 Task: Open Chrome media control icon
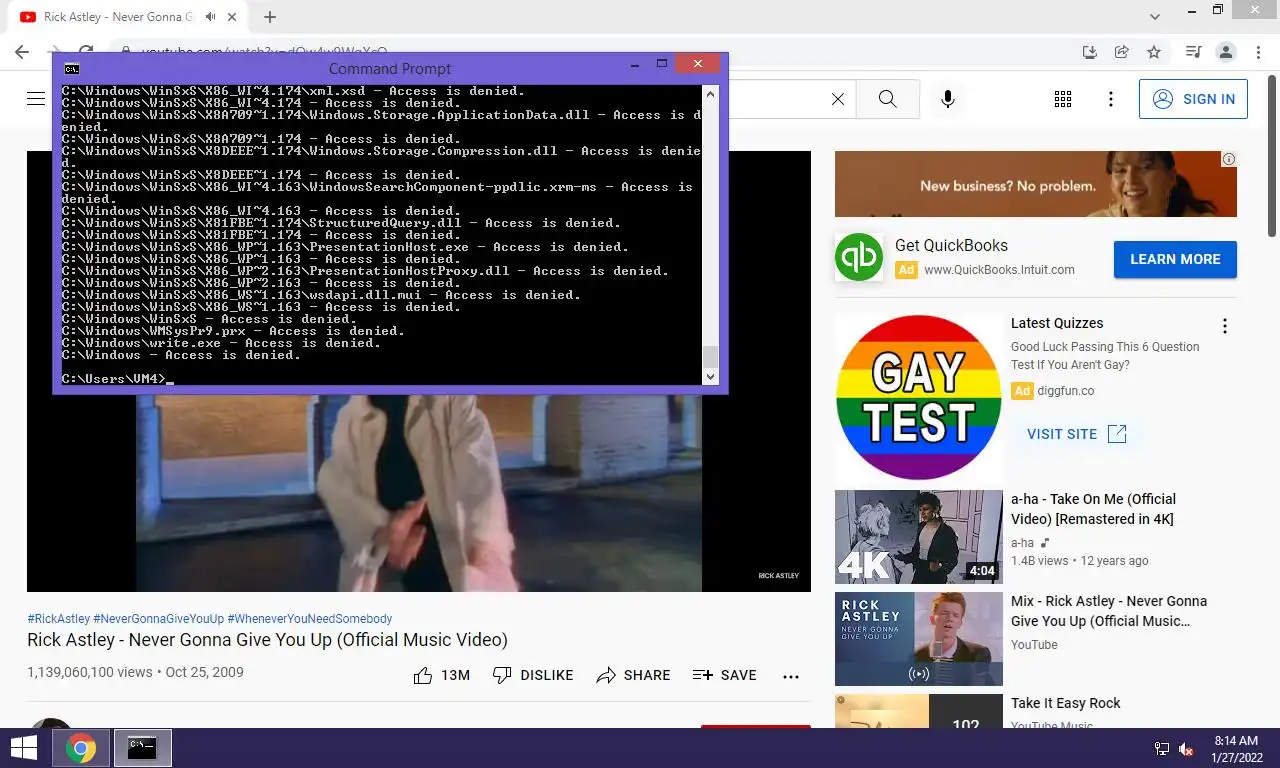coord(1193,52)
